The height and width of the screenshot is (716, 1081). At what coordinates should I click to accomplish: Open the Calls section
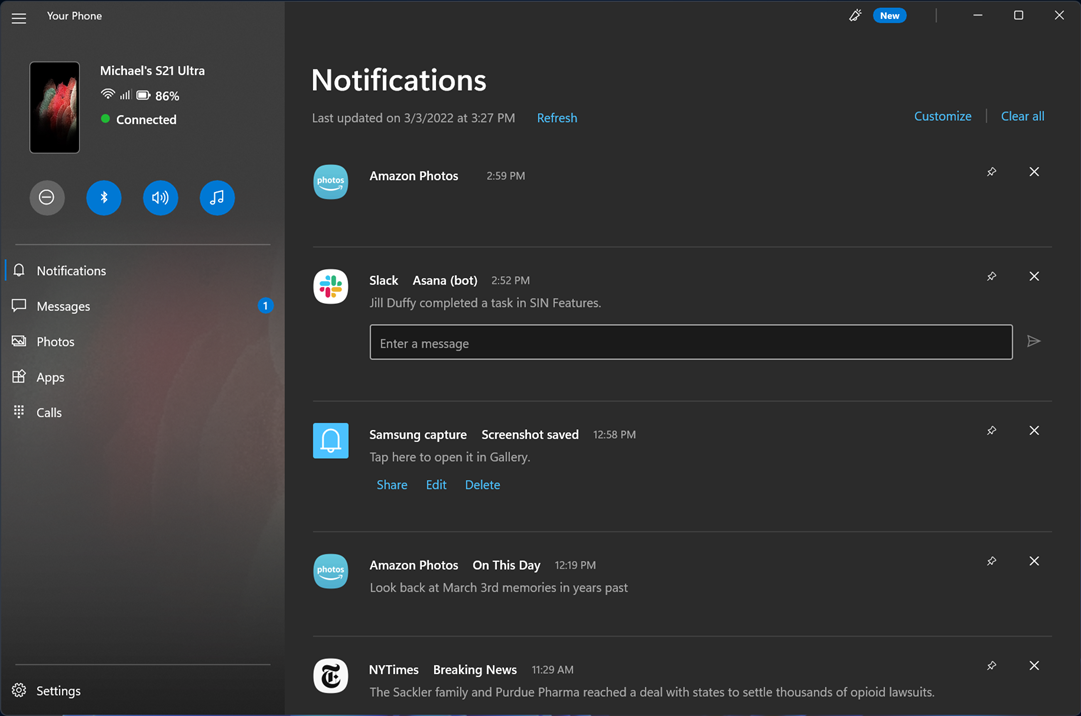(x=49, y=412)
